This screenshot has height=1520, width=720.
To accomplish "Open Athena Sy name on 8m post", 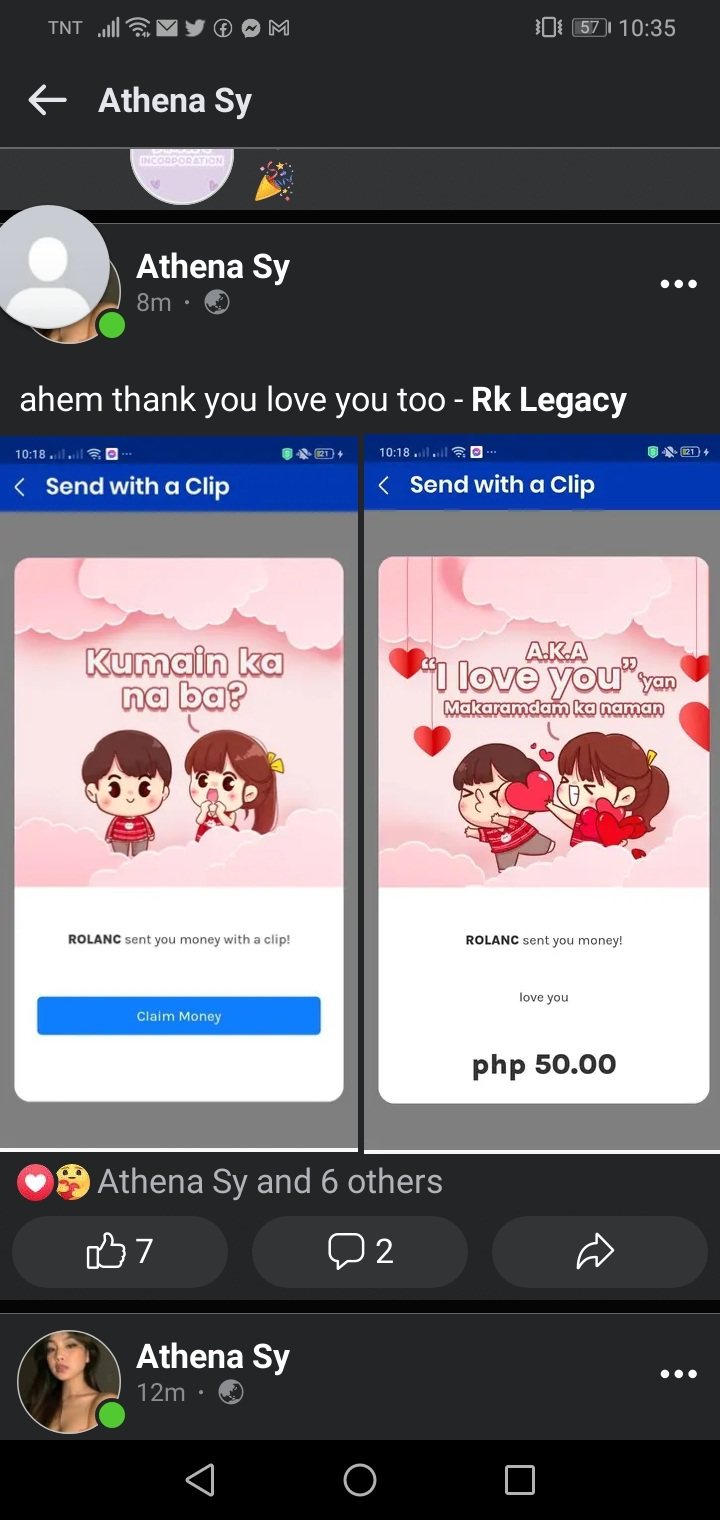I will pos(213,267).
